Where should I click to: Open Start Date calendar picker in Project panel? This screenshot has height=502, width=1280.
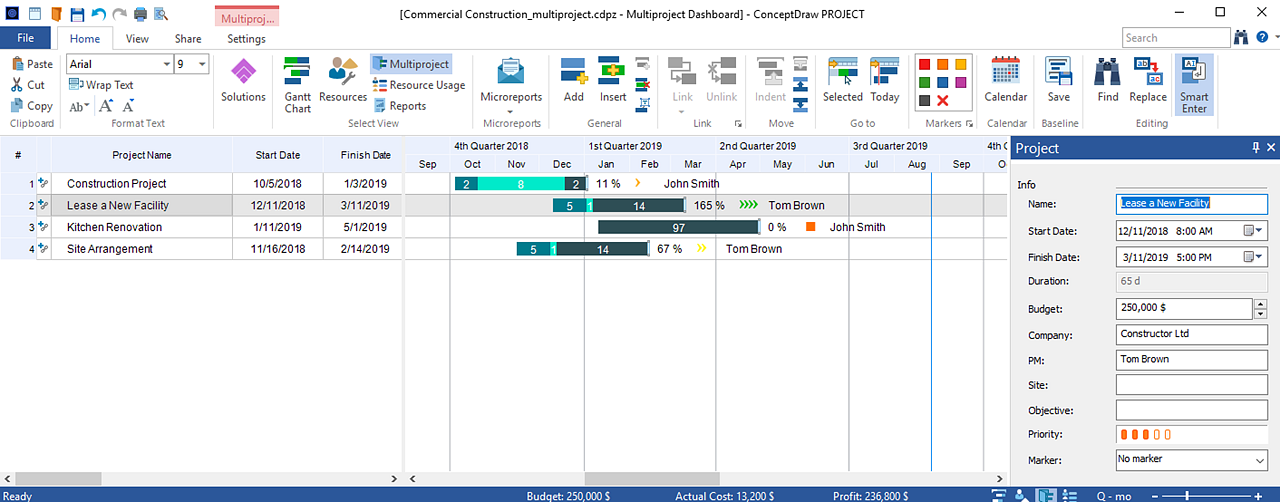coord(1253,230)
